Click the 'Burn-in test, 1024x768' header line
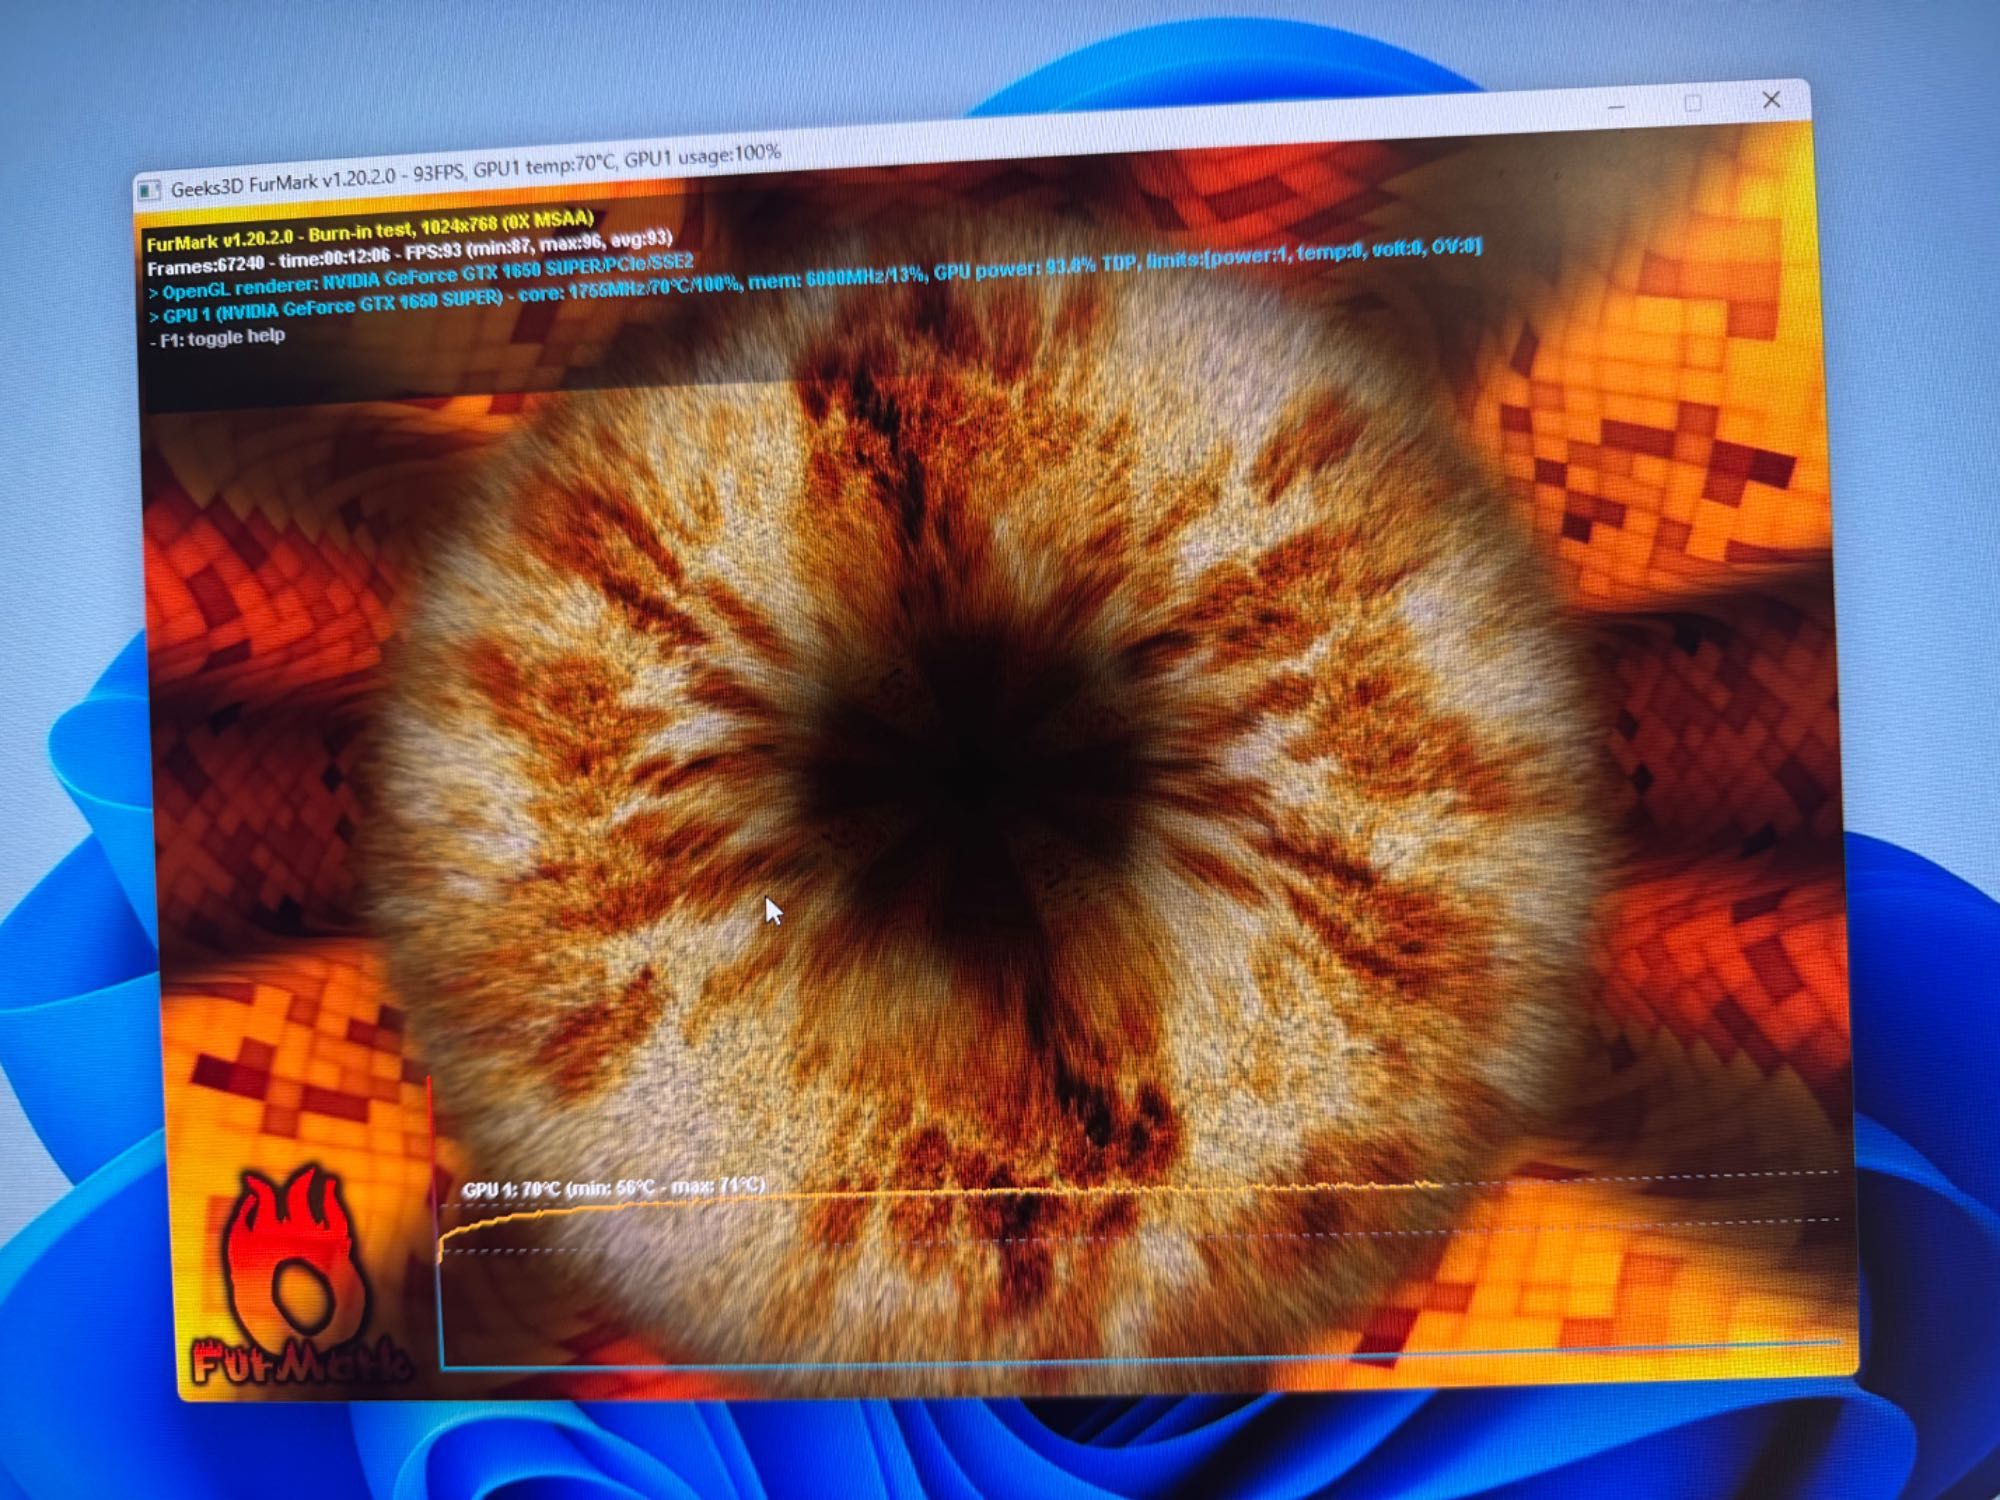The width and height of the screenshot is (2000, 1500). [x=370, y=230]
